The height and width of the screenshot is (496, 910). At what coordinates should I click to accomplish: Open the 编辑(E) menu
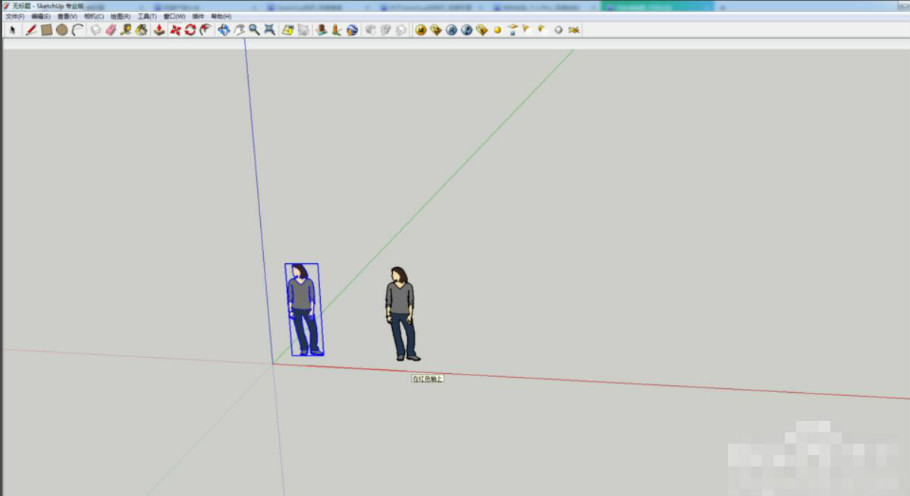tap(41, 16)
